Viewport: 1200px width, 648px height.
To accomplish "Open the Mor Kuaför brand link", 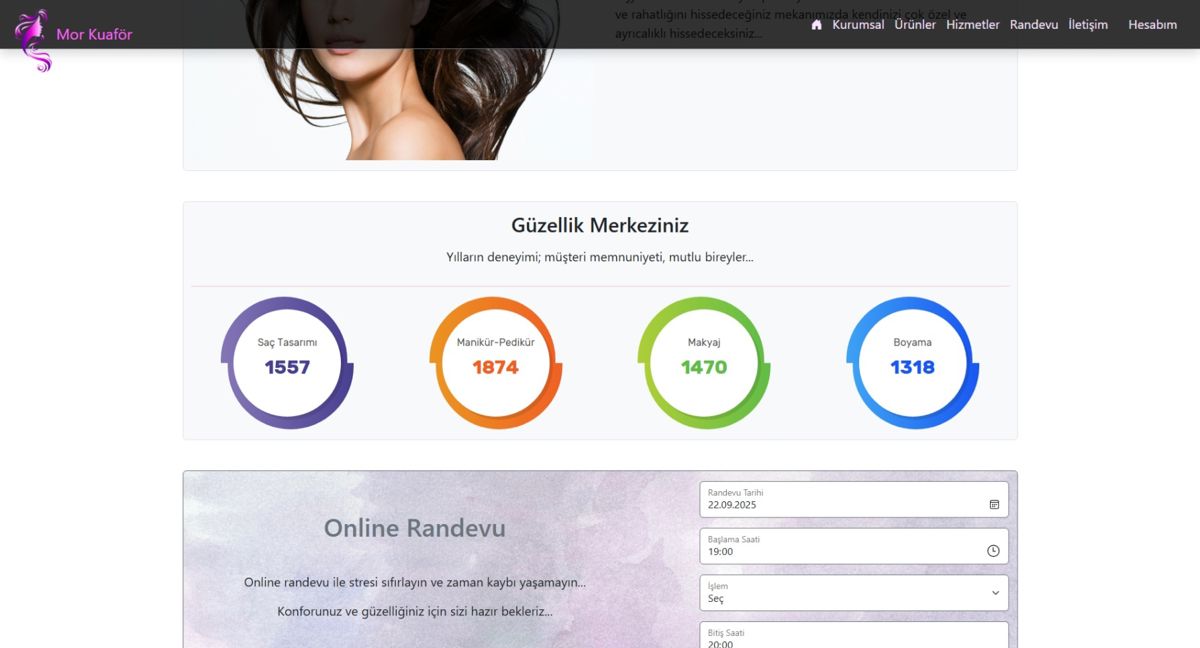I will click(x=94, y=35).
